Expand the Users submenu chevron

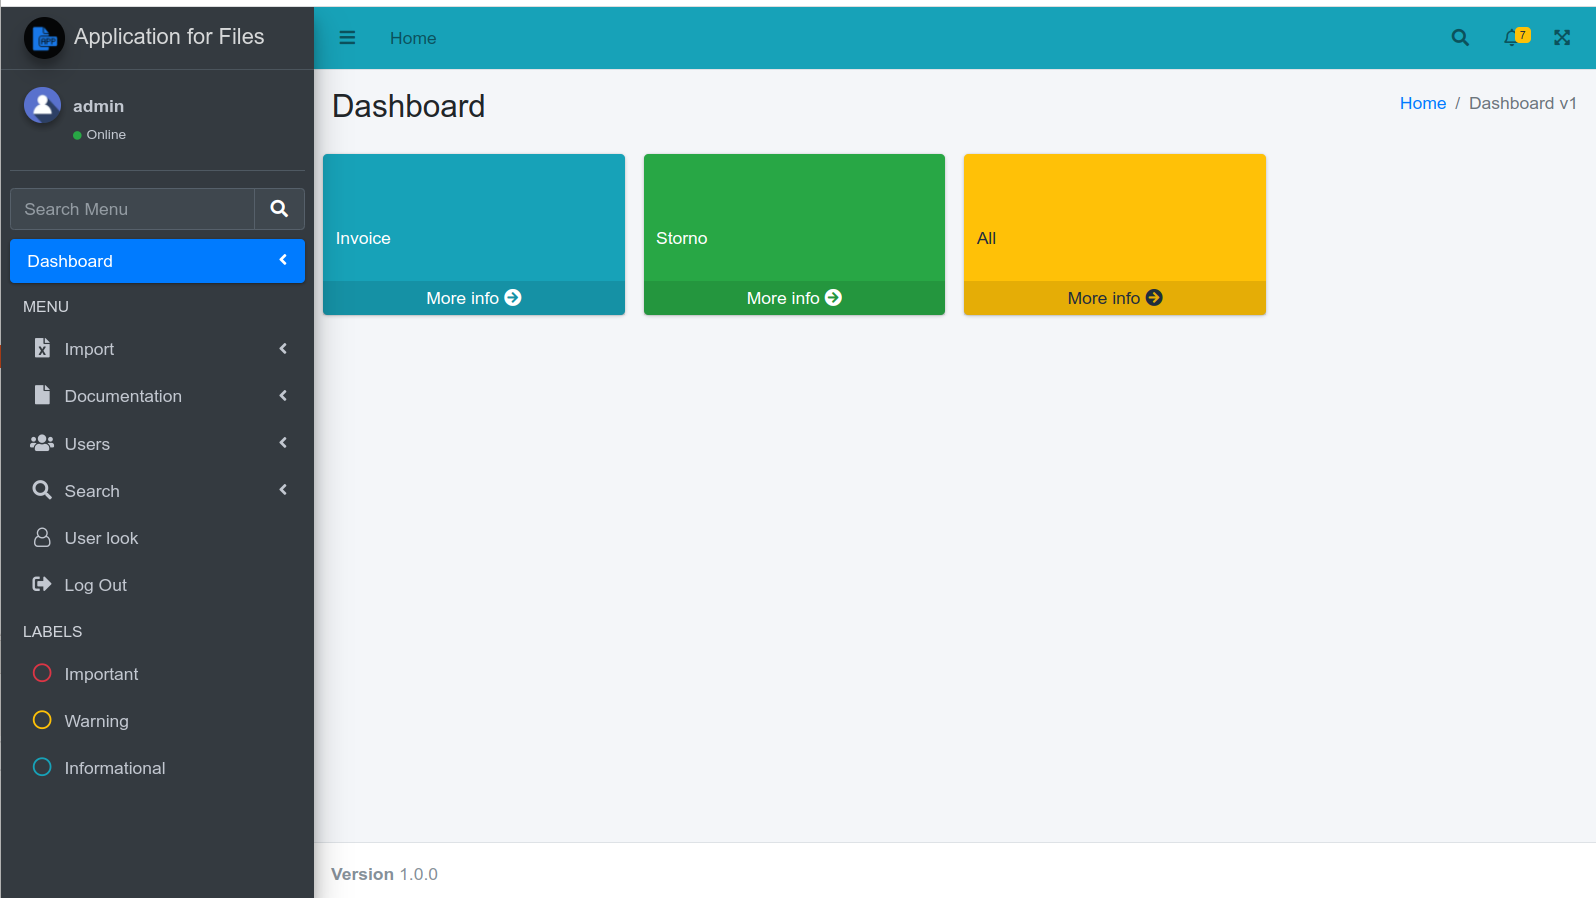tap(283, 443)
